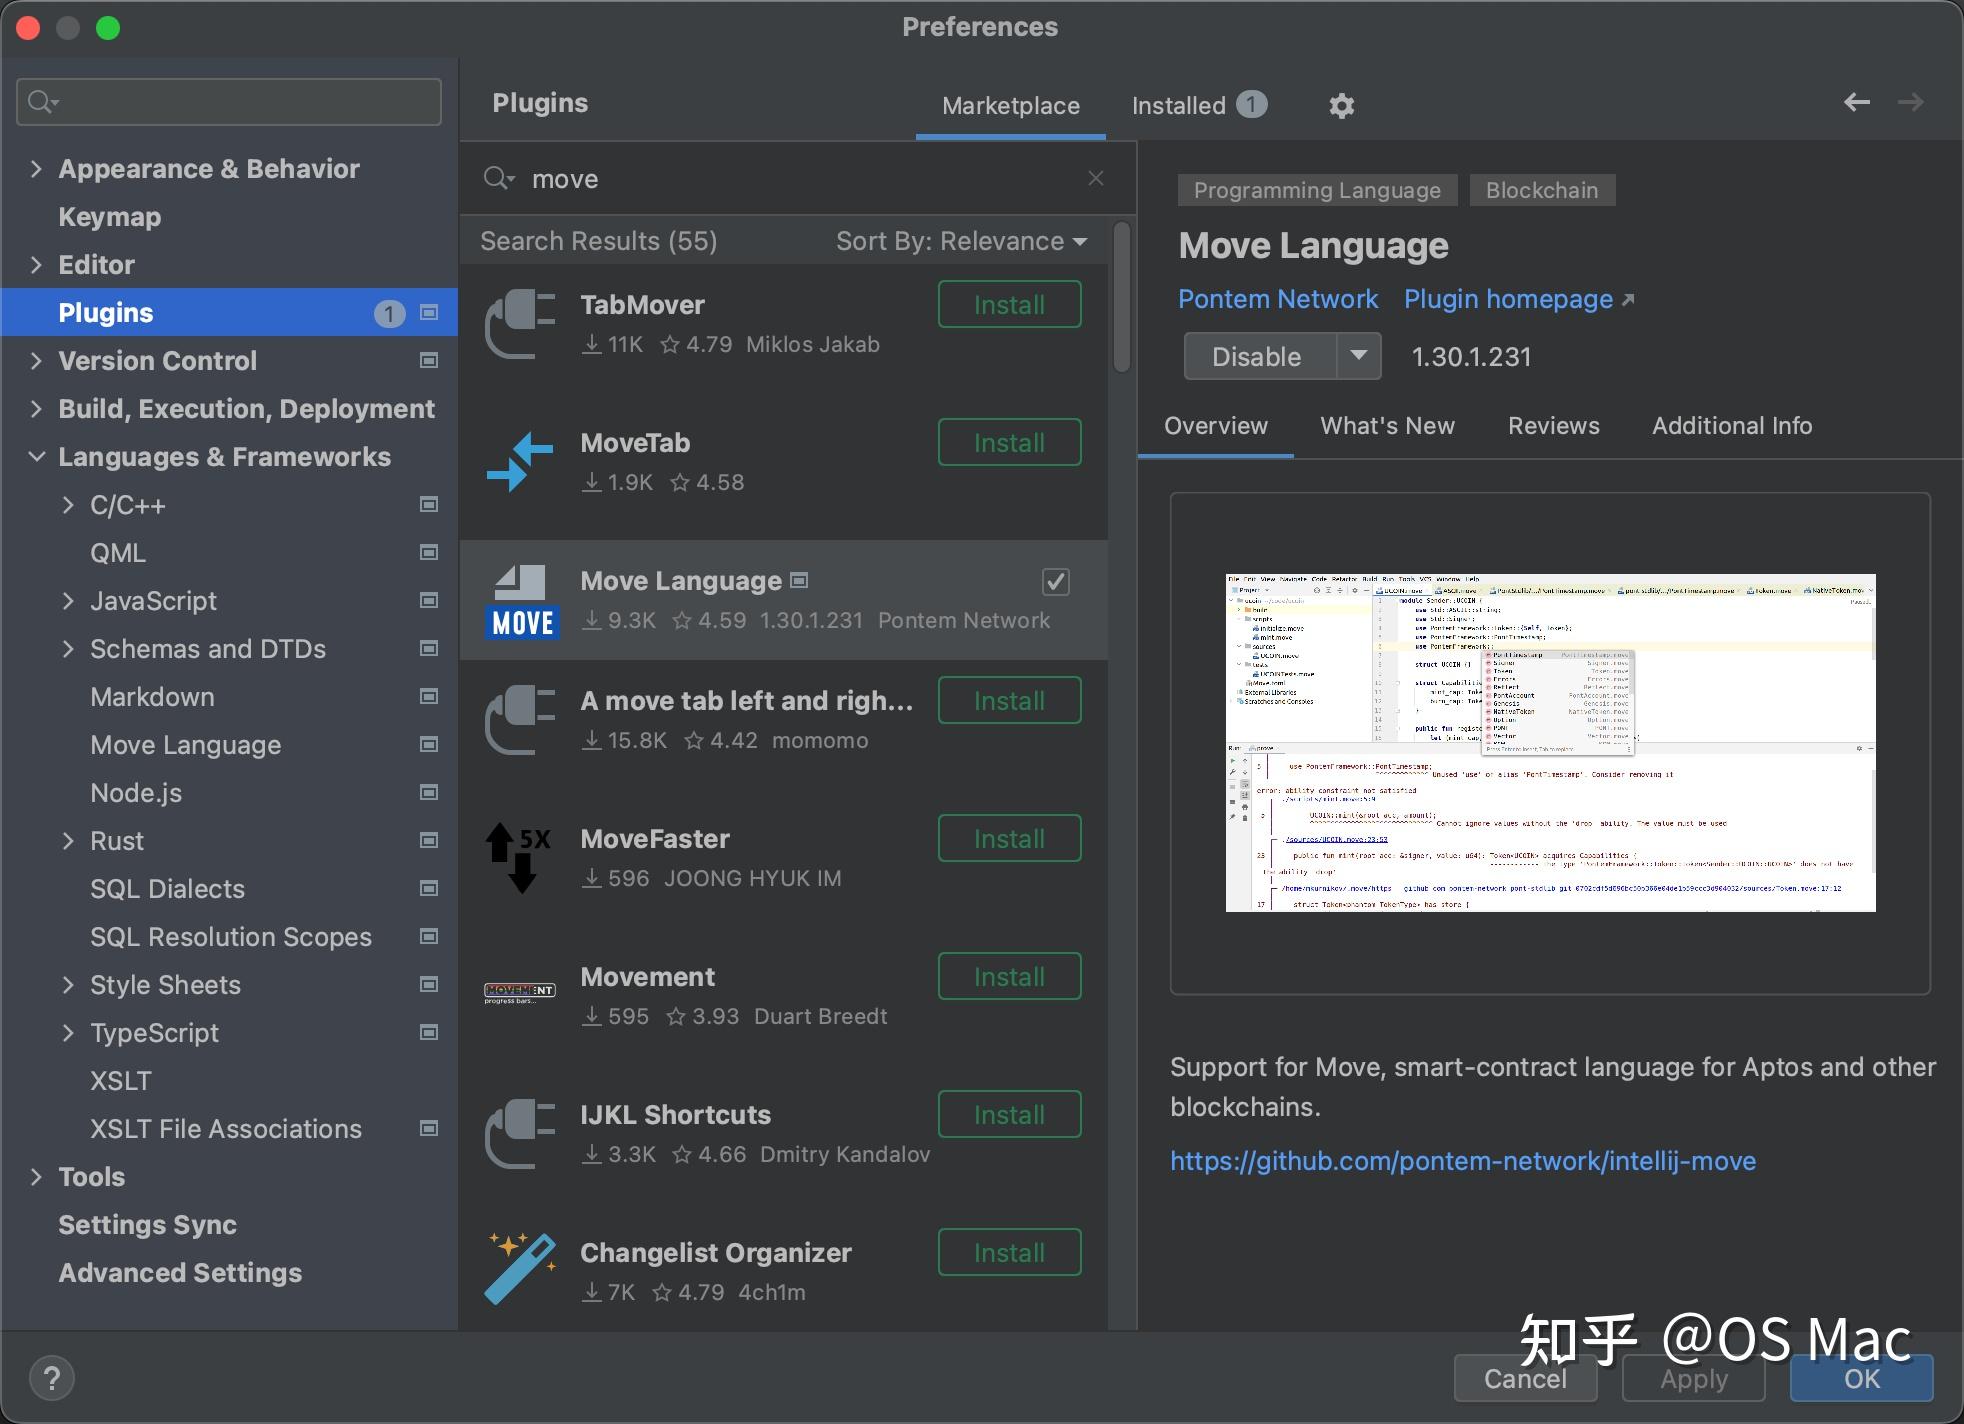1964x1424 pixels.
Task: Click the project-level icon beside QML
Action: pos(429,552)
